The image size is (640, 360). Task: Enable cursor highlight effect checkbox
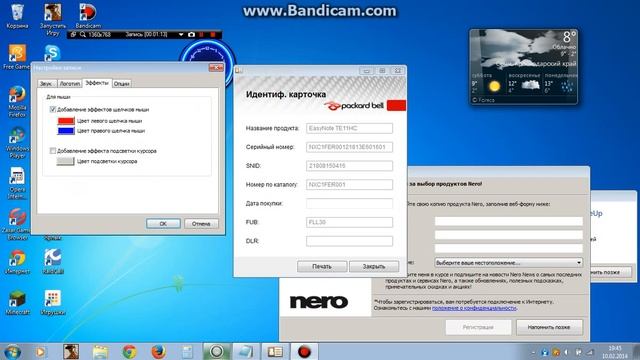click(x=53, y=151)
